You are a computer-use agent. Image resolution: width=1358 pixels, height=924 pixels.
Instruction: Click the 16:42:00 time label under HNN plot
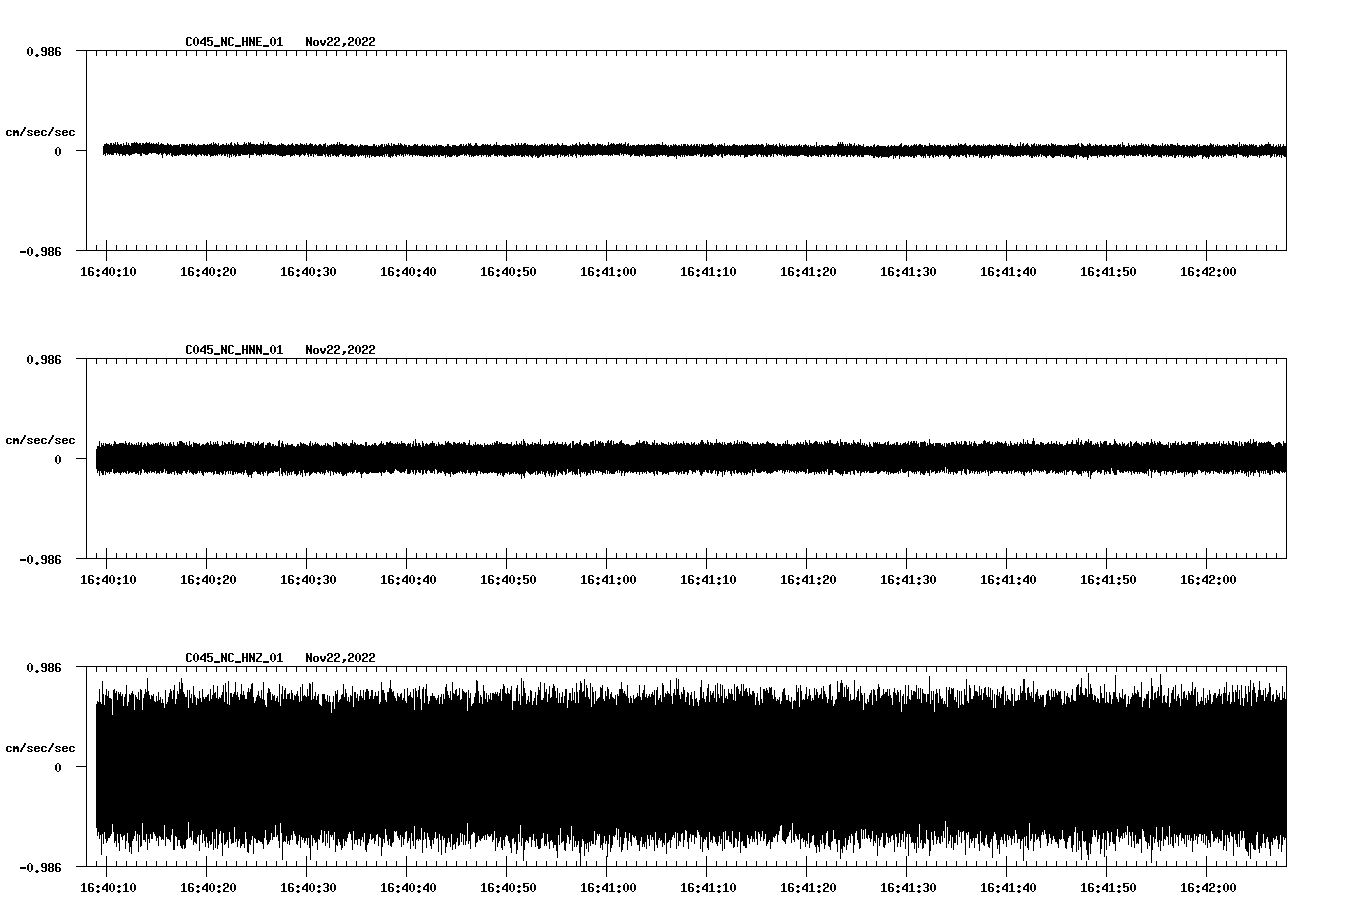(x=1208, y=580)
